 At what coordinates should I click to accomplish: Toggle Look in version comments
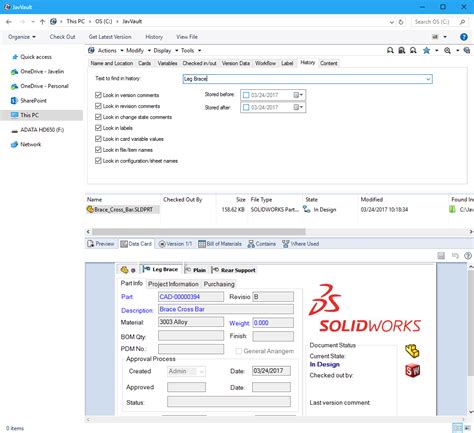click(98, 95)
